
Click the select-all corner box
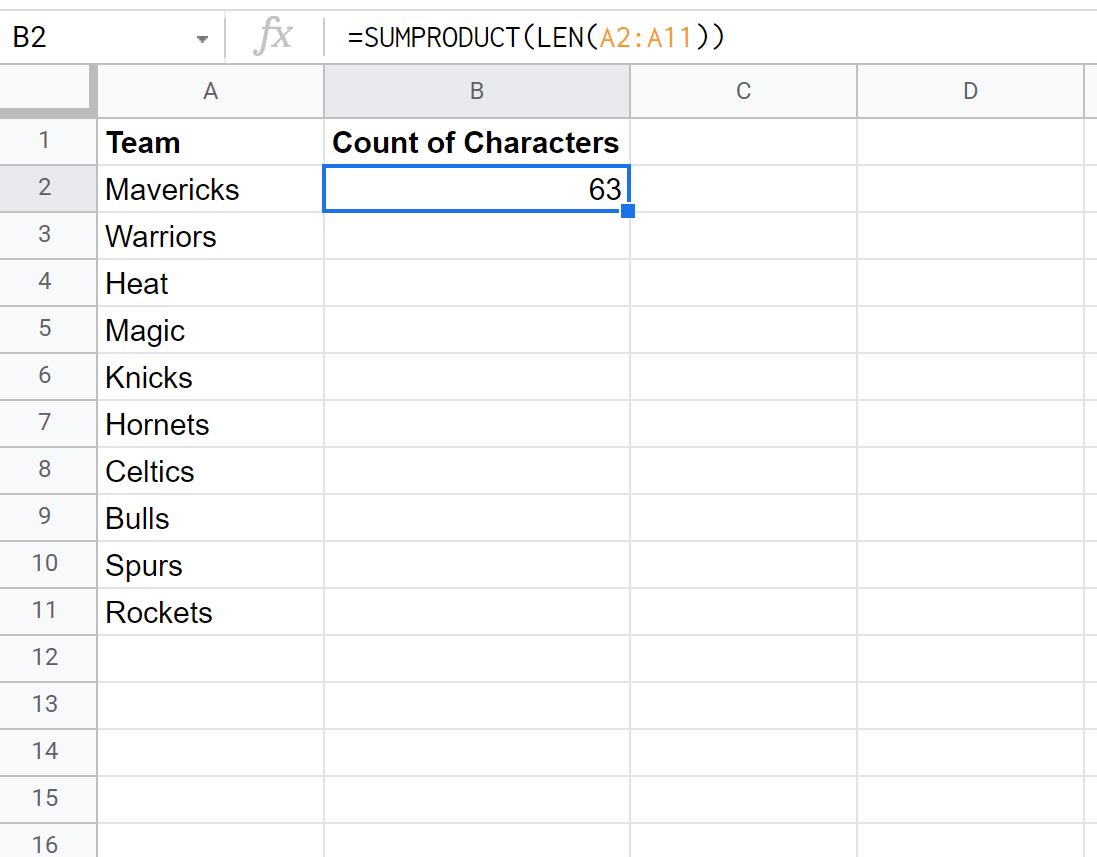[48, 90]
